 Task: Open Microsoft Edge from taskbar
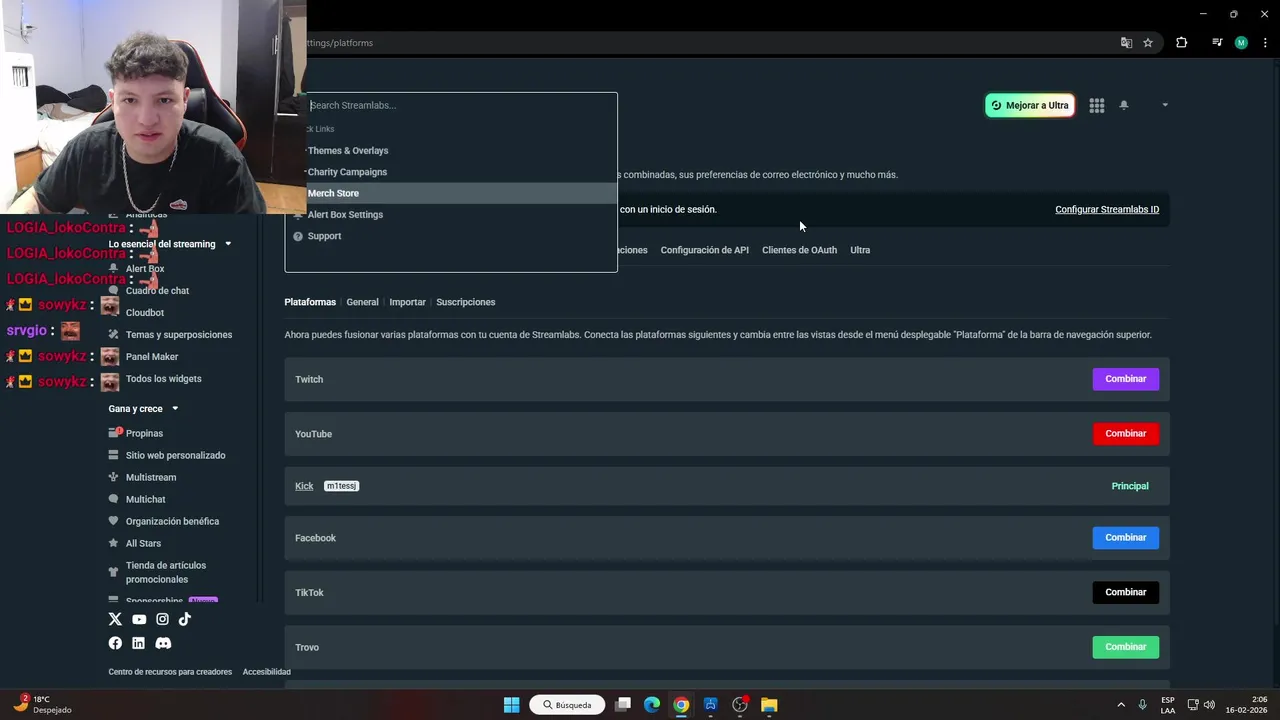[x=652, y=705]
